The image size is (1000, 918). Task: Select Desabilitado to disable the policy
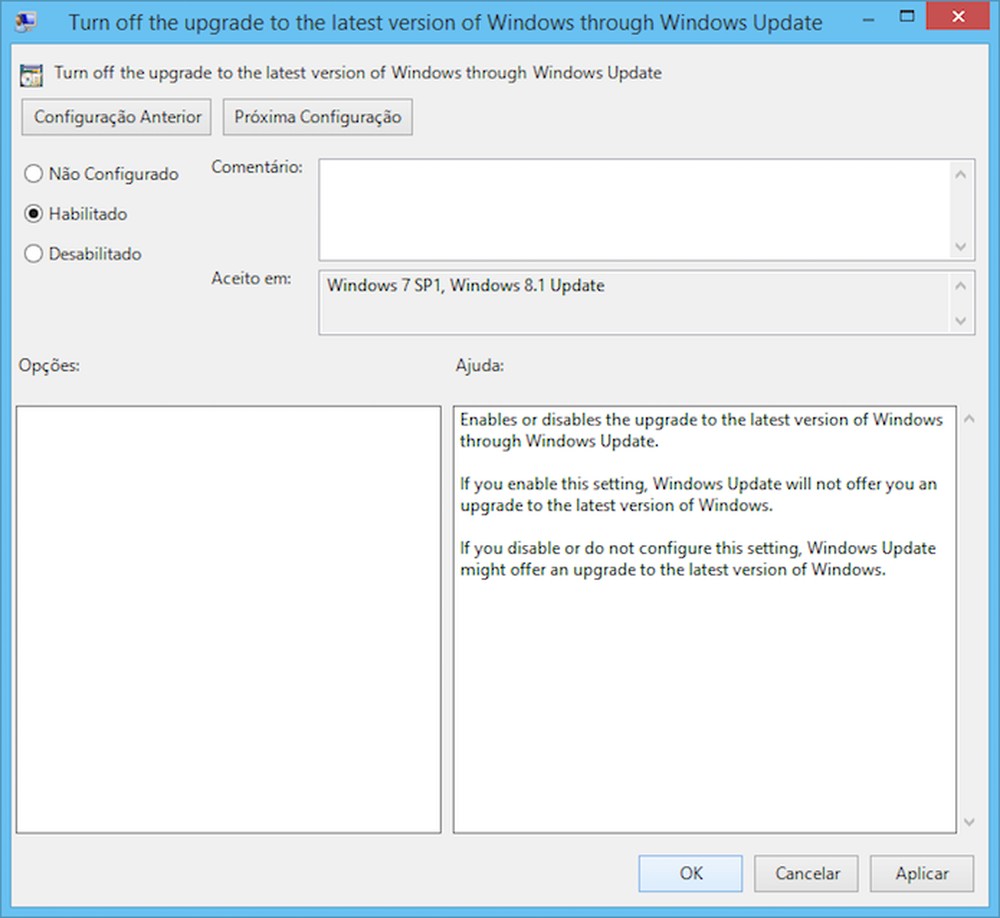tap(32, 253)
